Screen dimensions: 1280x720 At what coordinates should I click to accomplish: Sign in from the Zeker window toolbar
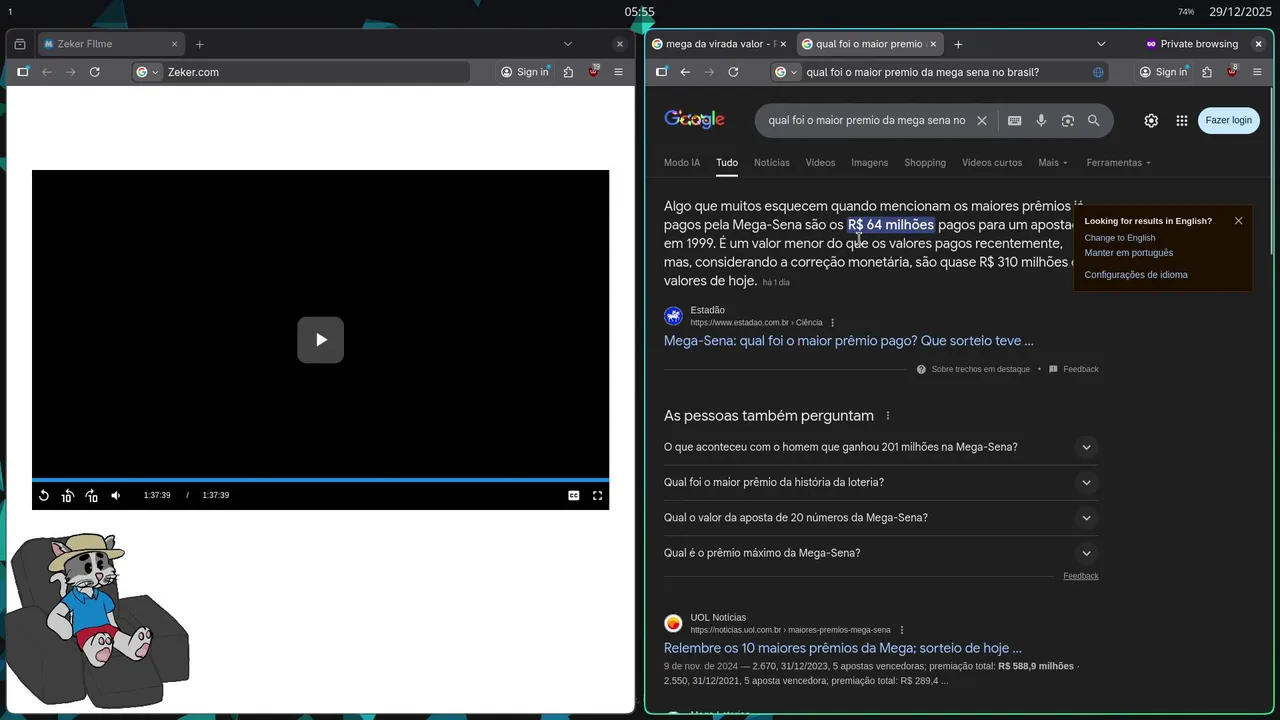pyautogui.click(x=525, y=72)
